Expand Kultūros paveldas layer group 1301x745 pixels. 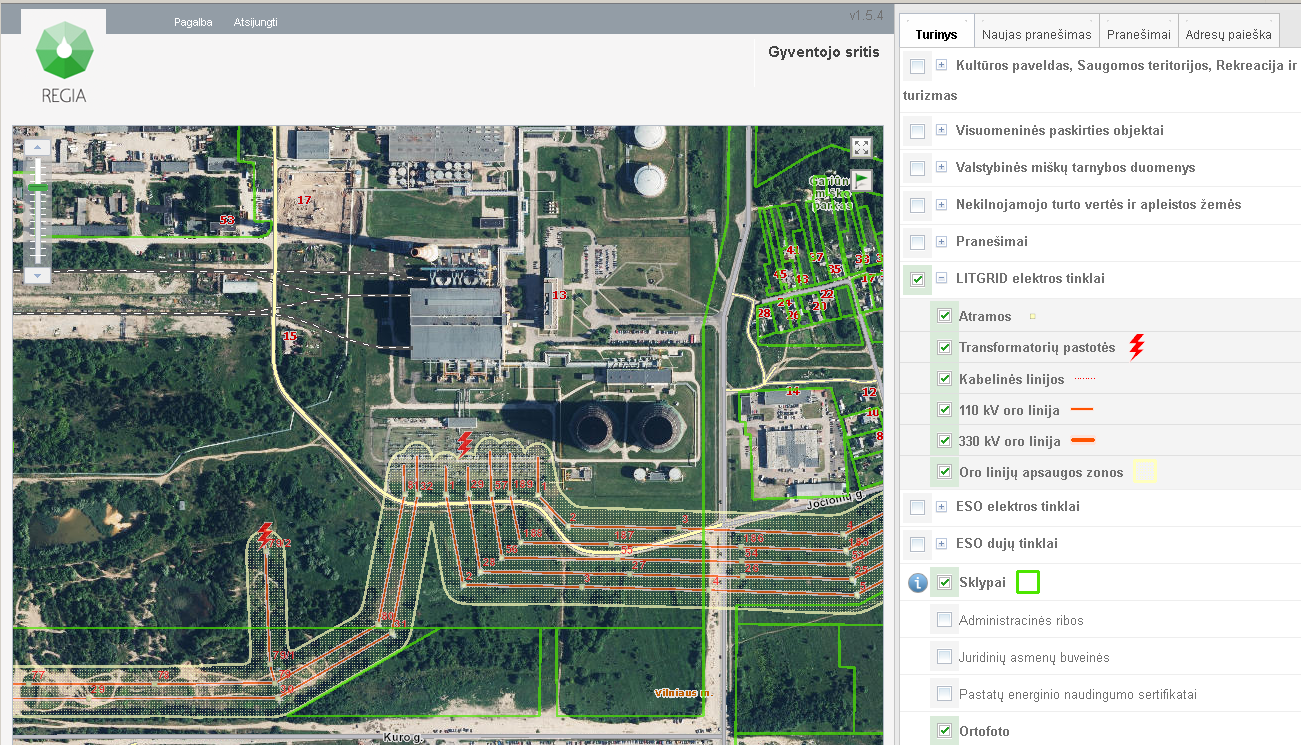click(x=941, y=66)
